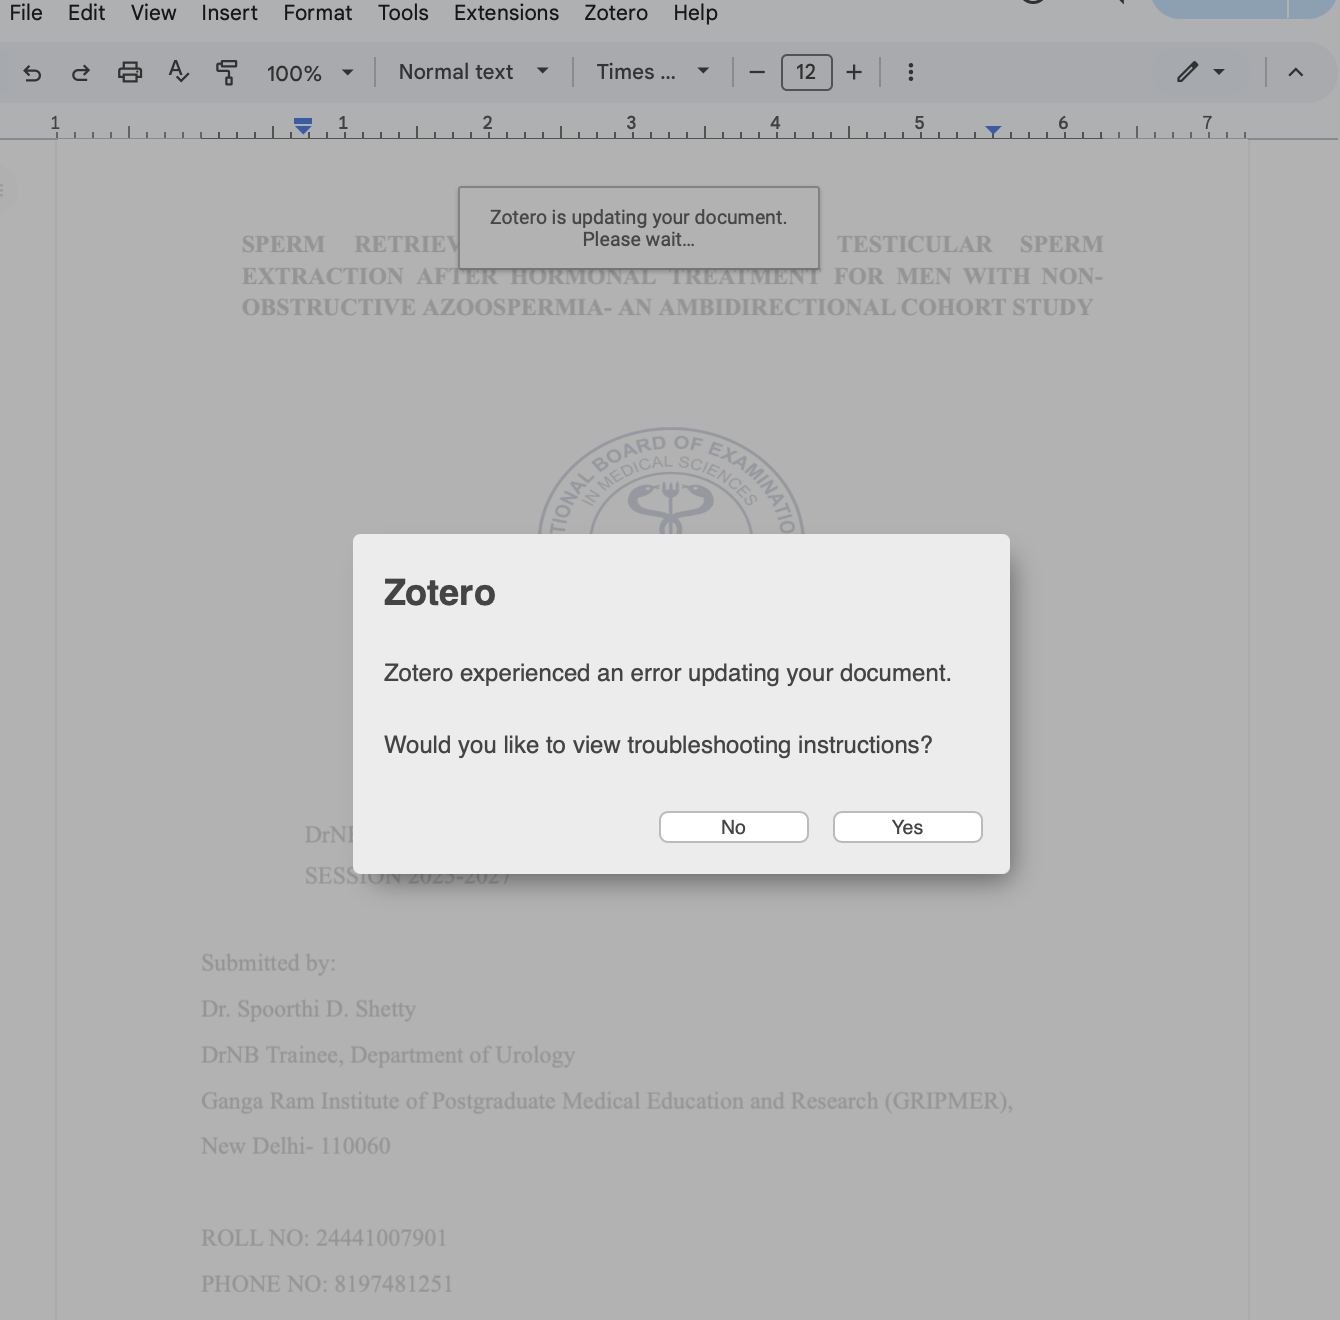Increase font size with plus button
The height and width of the screenshot is (1320, 1340).
pyautogui.click(x=854, y=72)
